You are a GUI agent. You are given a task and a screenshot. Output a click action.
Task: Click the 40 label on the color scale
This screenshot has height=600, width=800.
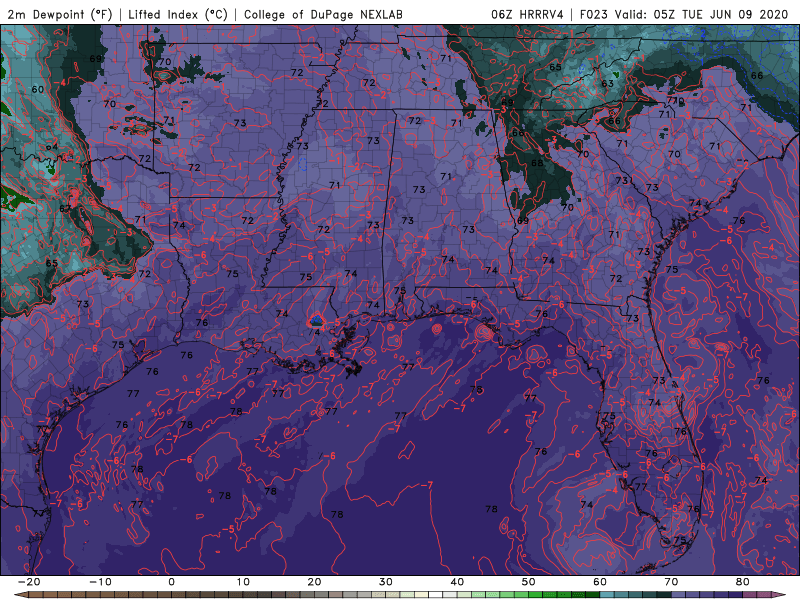point(457,582)
